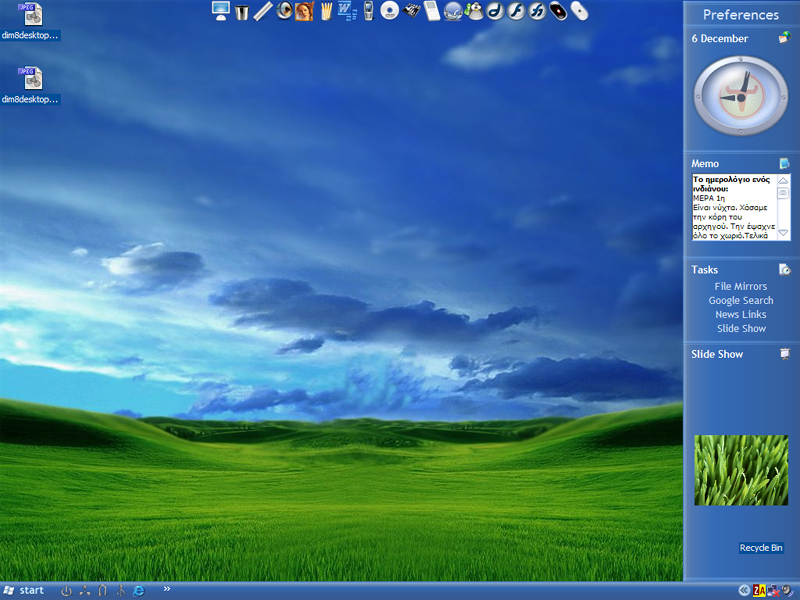Click the network nodes quick launch icon
Image resolution: width=800 pixels, height=600 pixels.
85,591
